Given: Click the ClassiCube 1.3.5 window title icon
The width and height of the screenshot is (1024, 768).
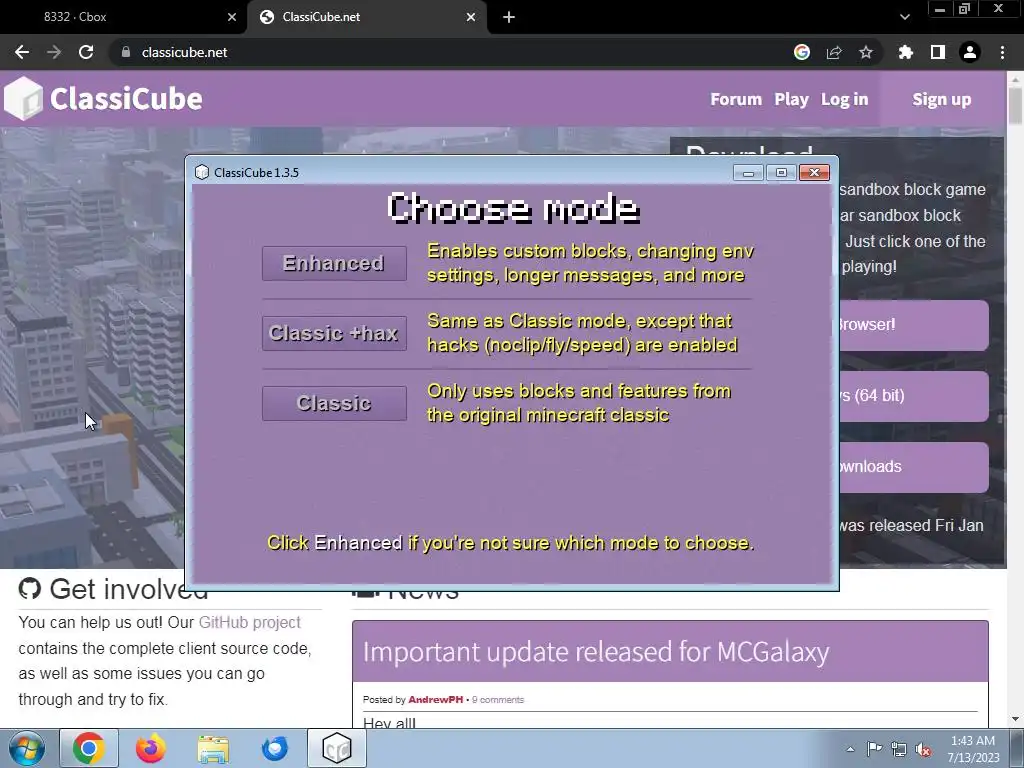Looking at the screenshot, I should pyautogui.click(x=202, y=172).
